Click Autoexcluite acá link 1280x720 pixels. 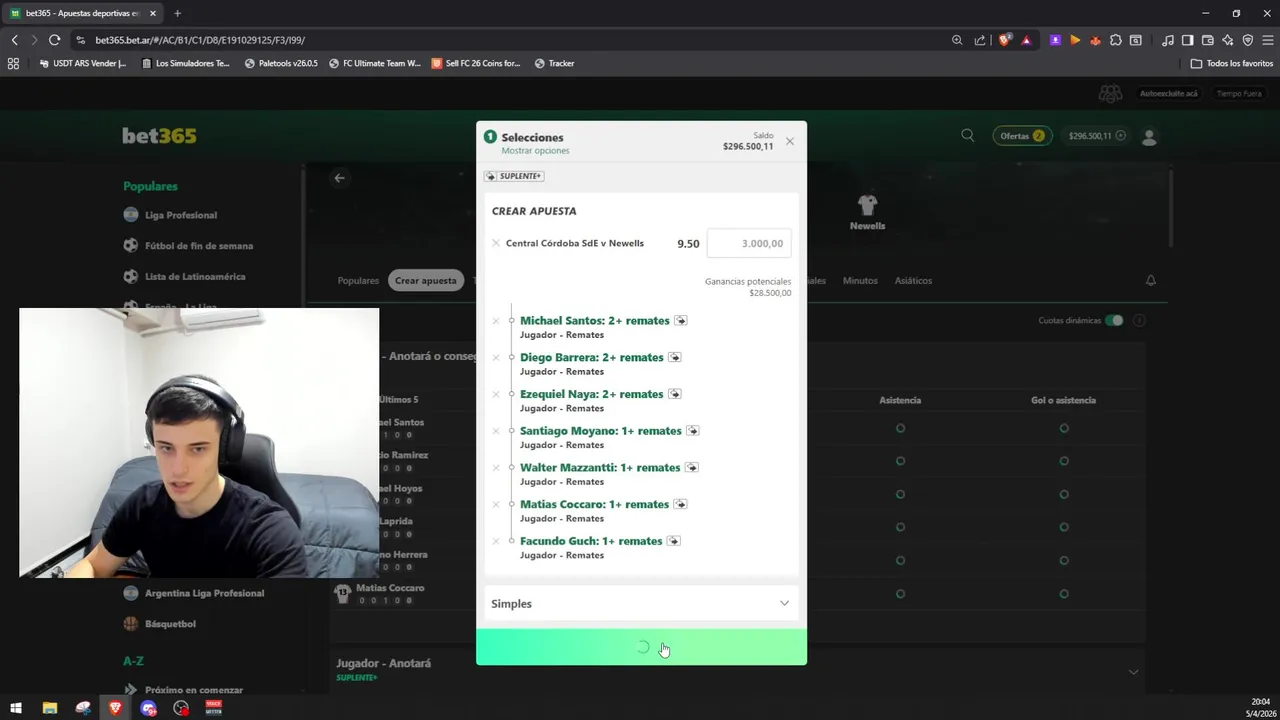(x=1168, y=93)
